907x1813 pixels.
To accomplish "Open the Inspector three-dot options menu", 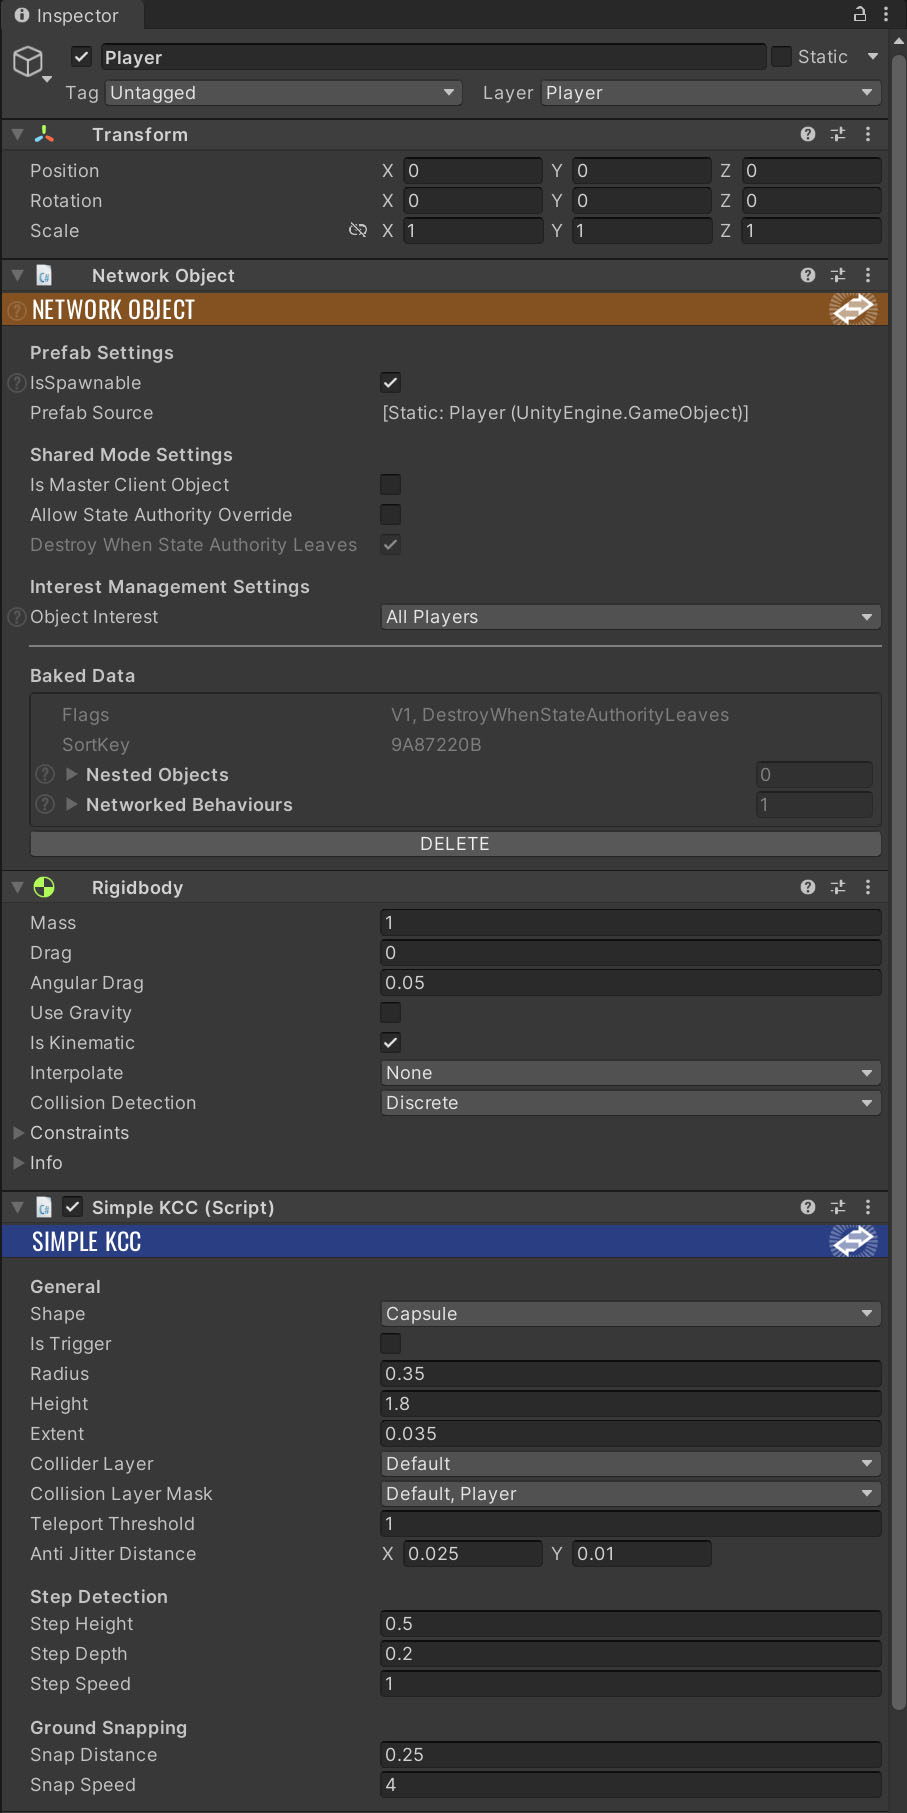I will [x=886, y=14].
